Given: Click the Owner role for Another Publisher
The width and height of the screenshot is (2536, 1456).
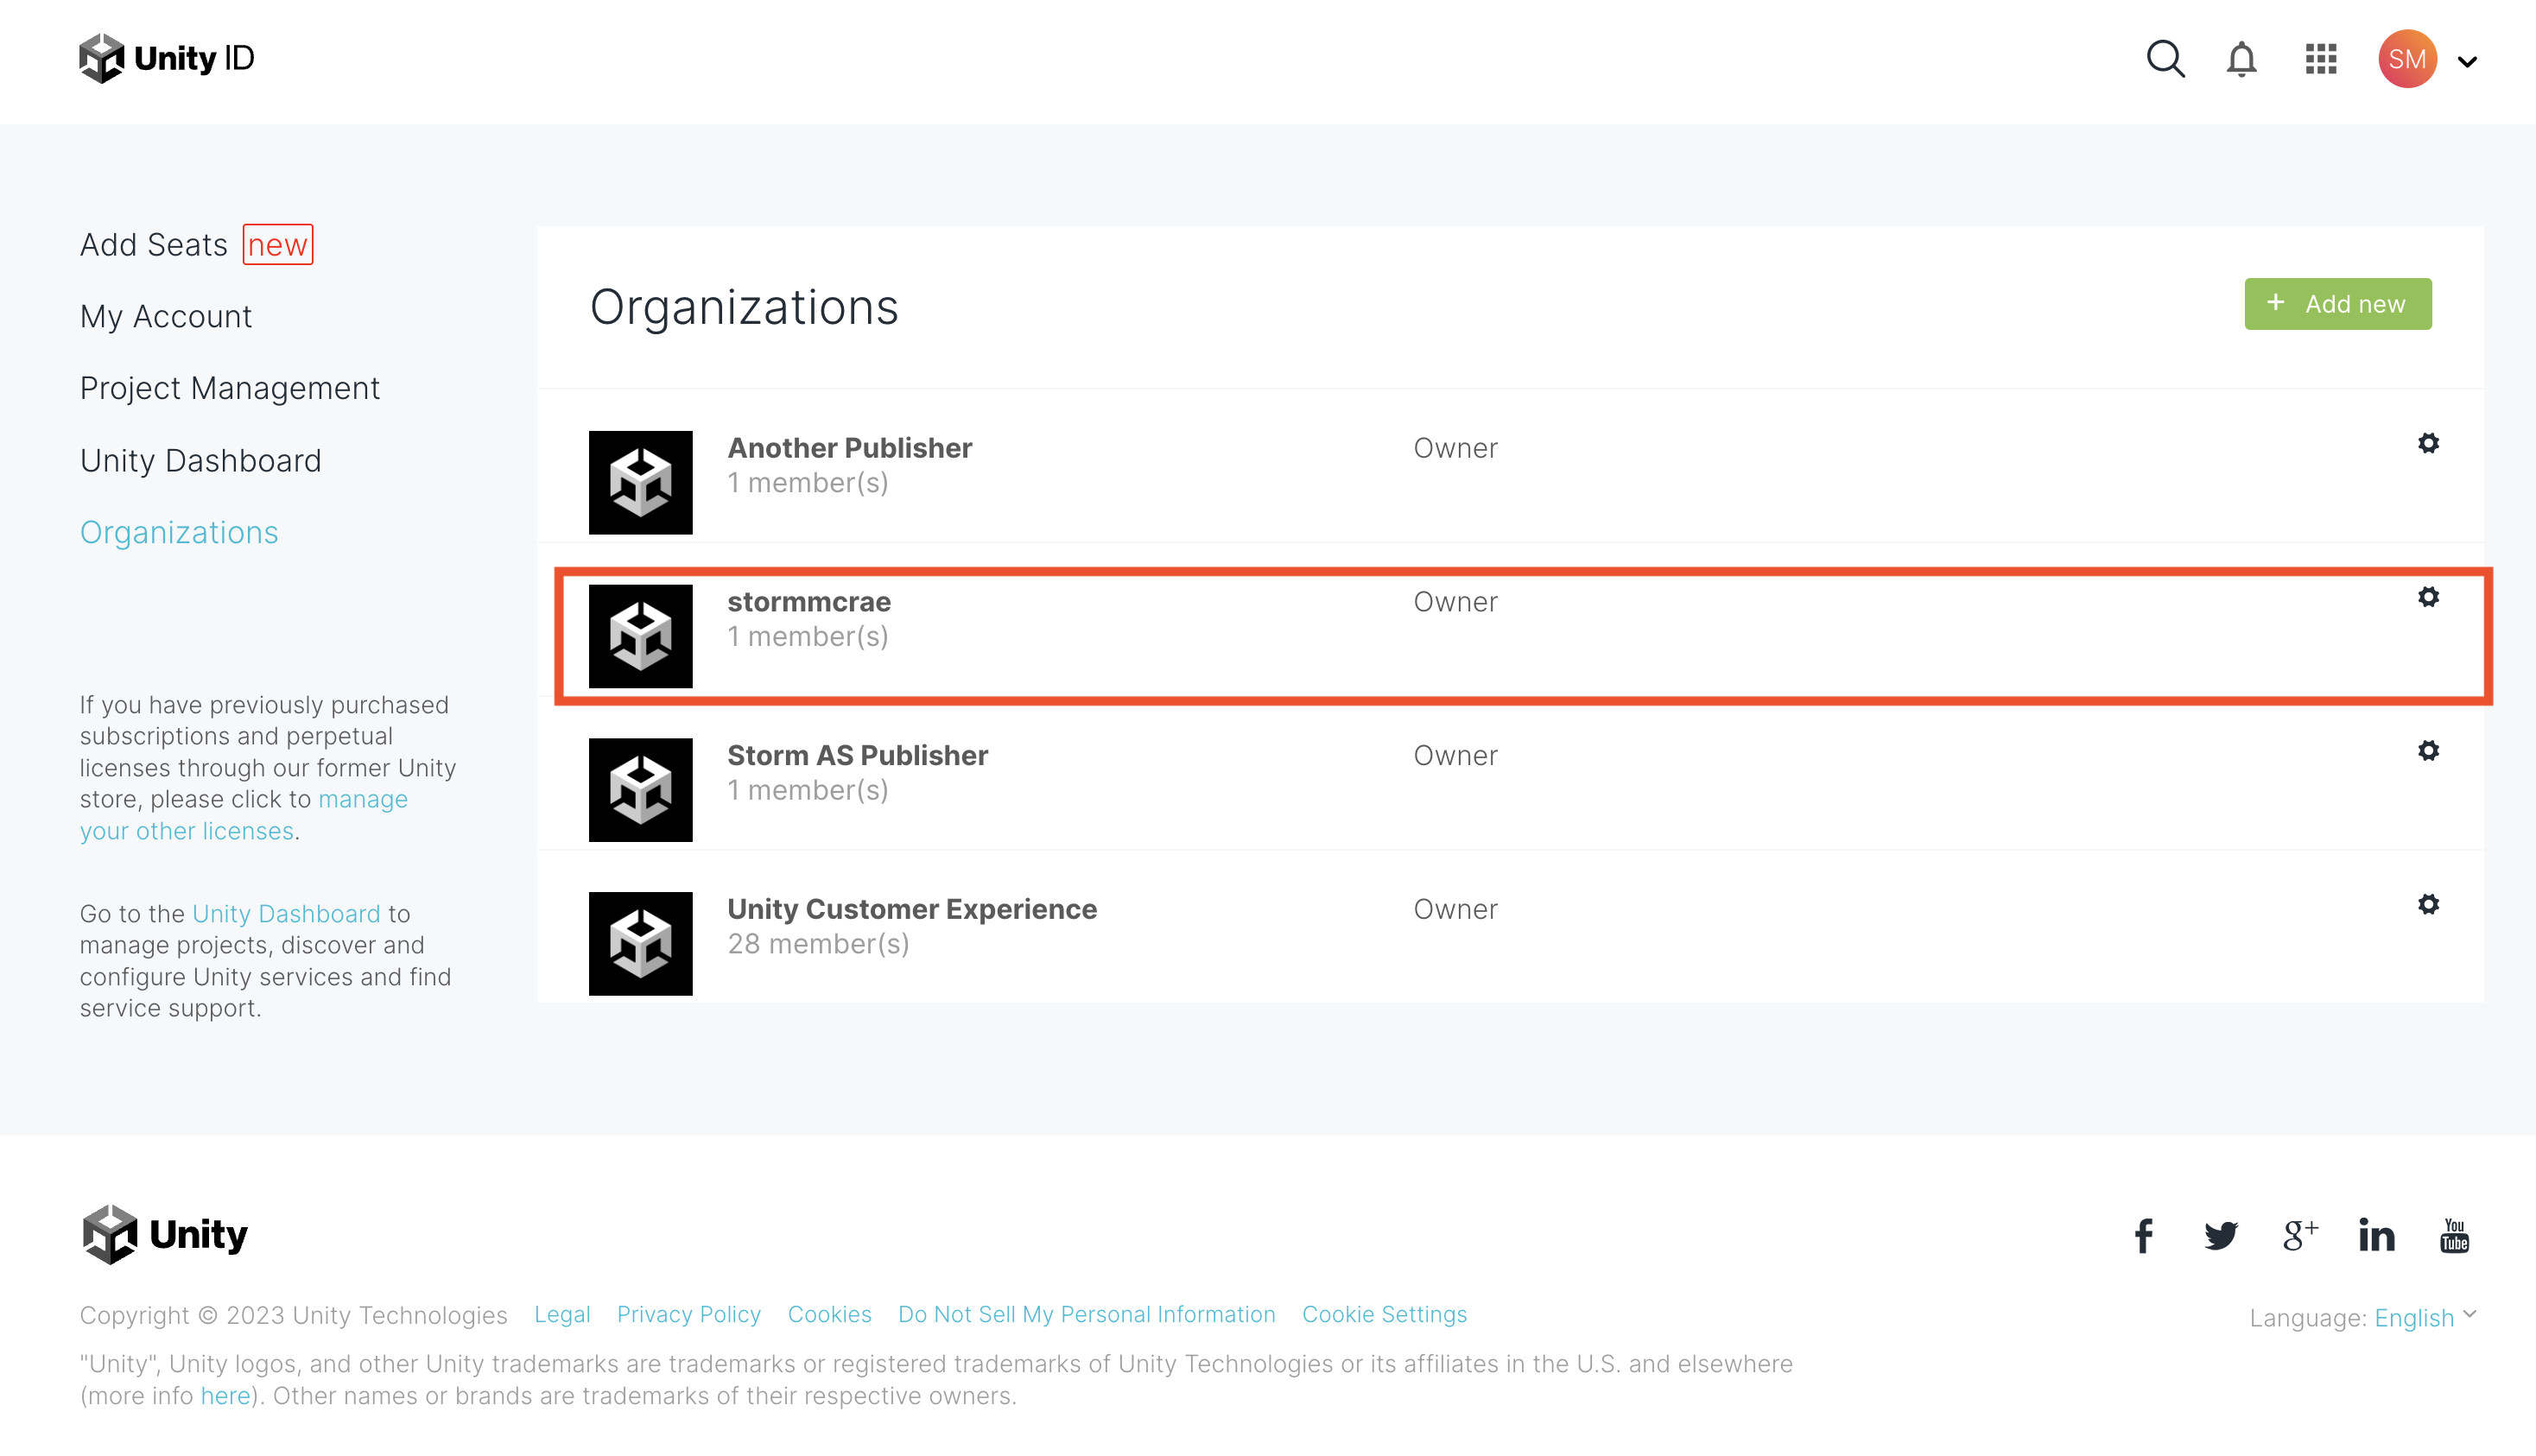Looking at the screenshot, I should point(1455,448).
